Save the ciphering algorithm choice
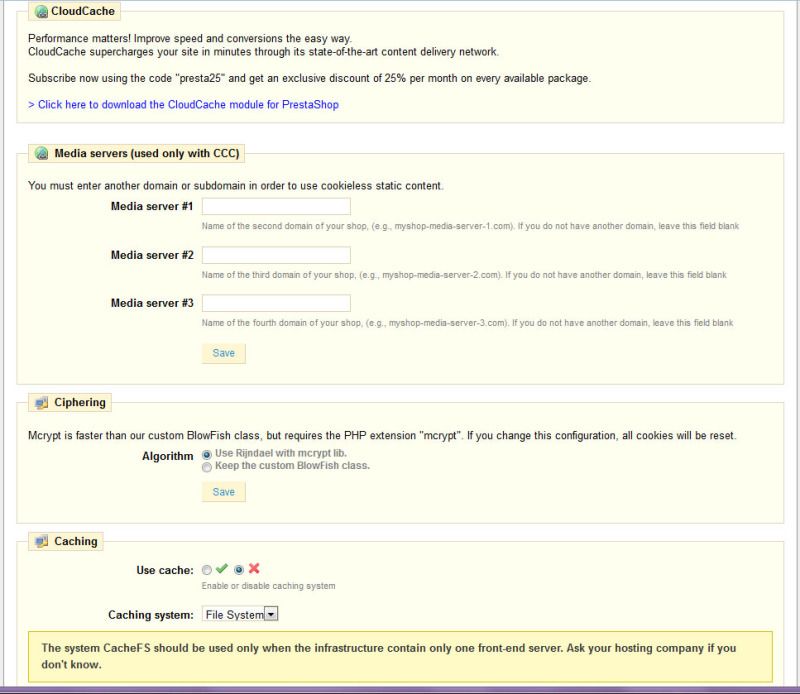This screenshot has width=800, height=694. coord(221,491)
